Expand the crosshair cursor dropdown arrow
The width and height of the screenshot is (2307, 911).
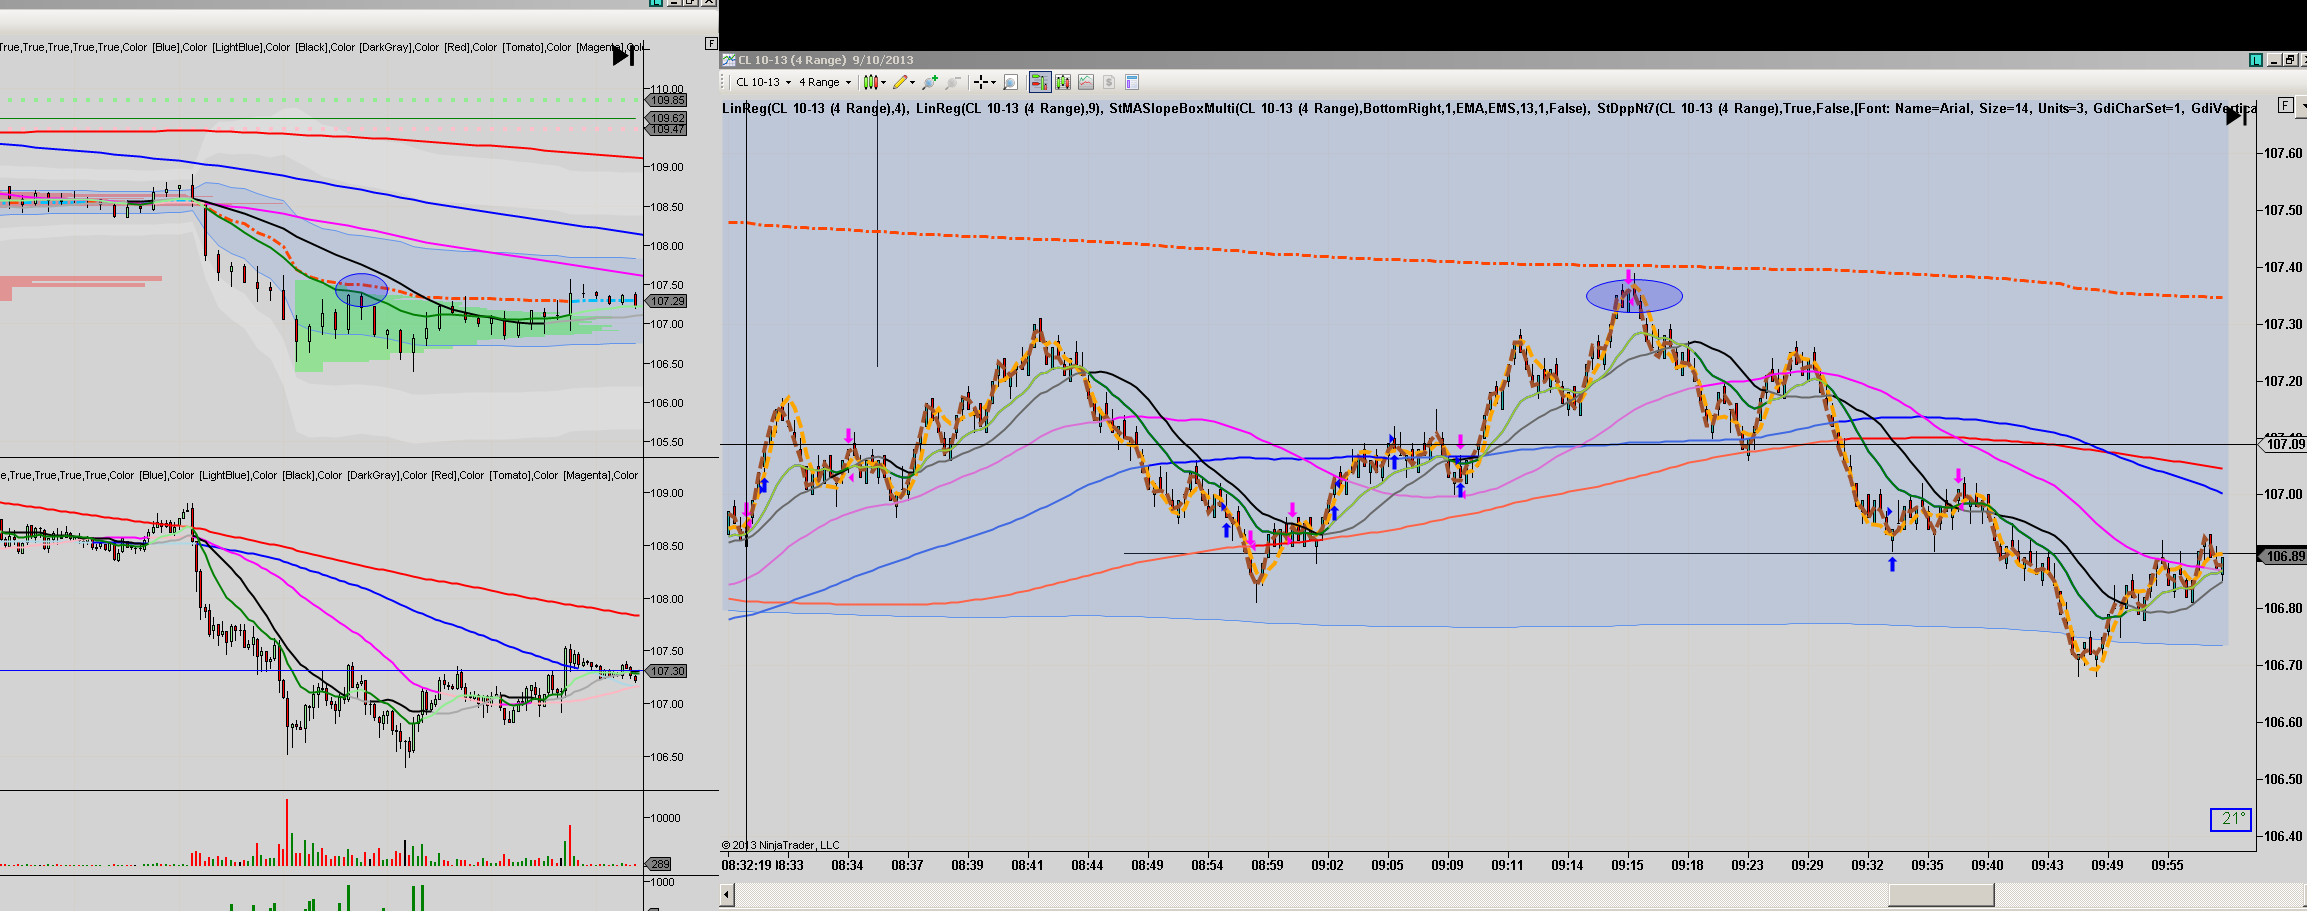[x=993, y=83]
